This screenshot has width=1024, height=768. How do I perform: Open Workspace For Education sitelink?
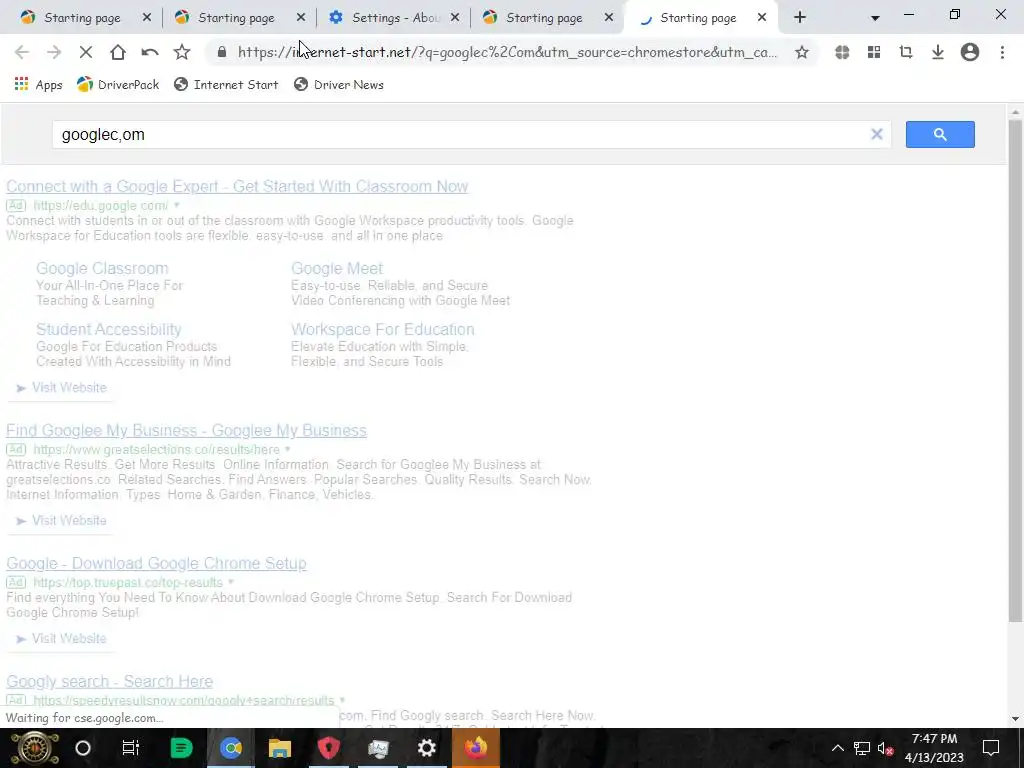point(383,330)
